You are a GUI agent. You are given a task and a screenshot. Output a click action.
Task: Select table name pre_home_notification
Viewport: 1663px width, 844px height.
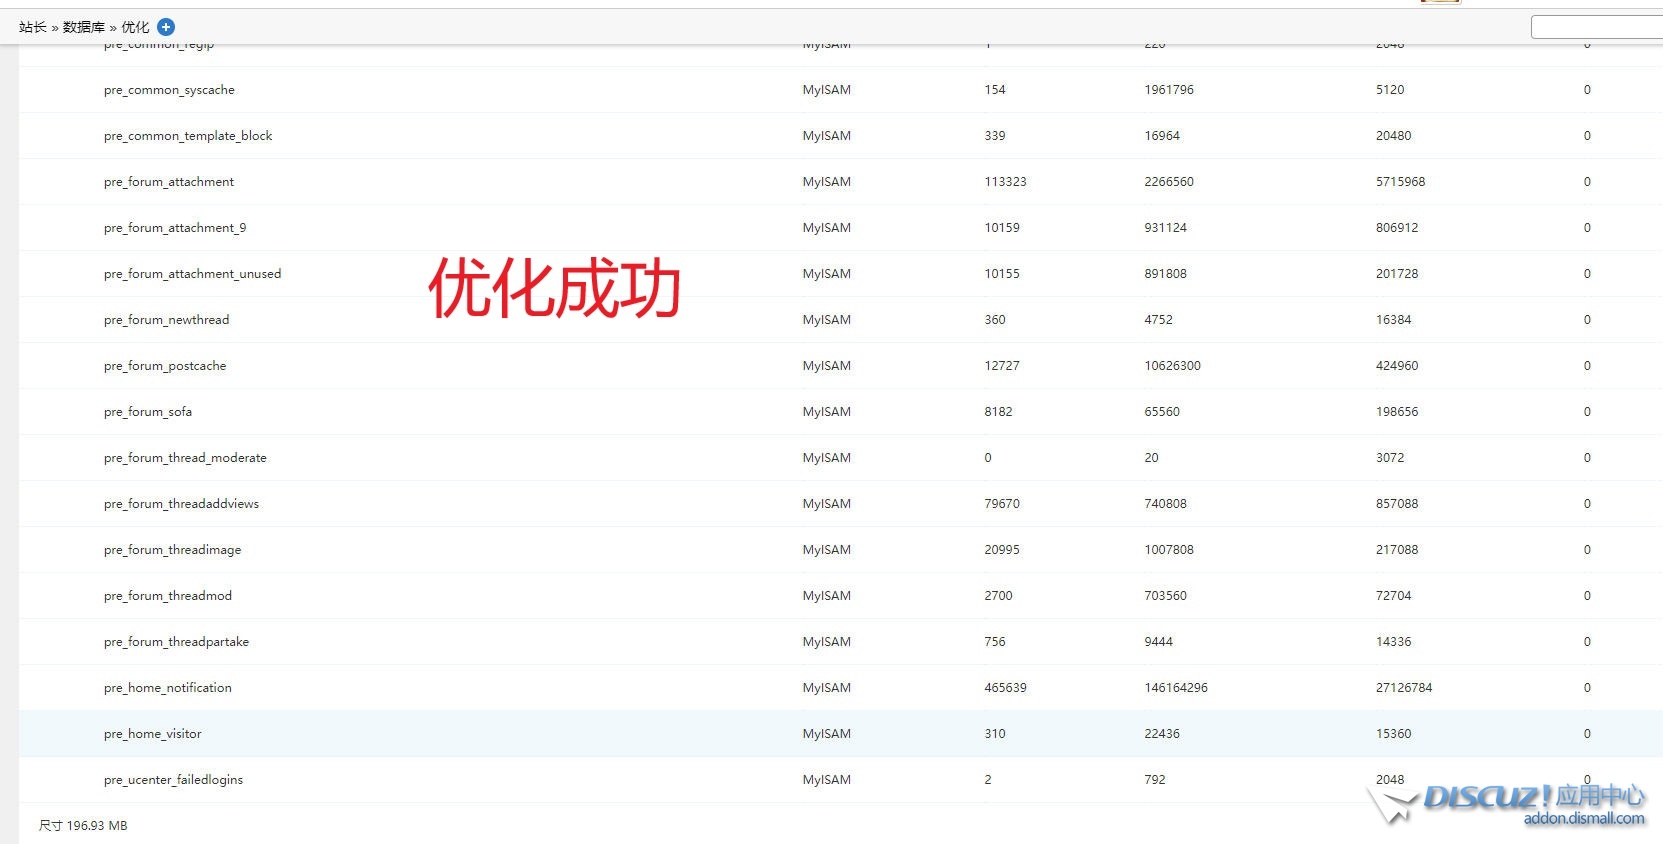168,688
